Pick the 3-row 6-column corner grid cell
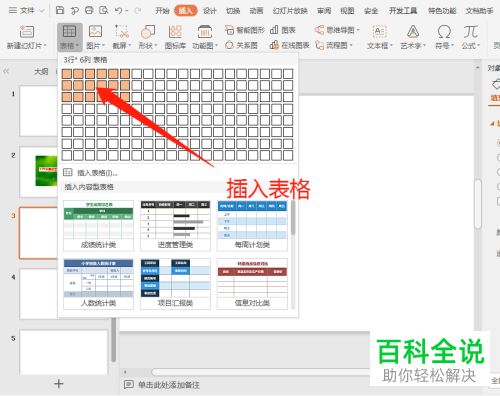The width and height of the screenshot is (500, 396). 125,97
